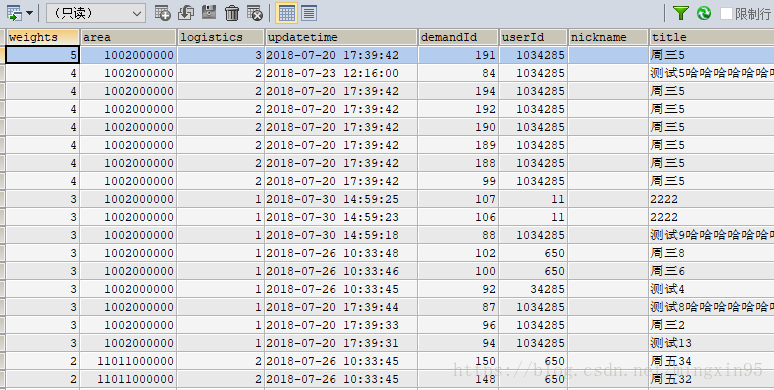Select demandId cell 102
This screenshot has width=774, height=390.
tap(458, 253)
